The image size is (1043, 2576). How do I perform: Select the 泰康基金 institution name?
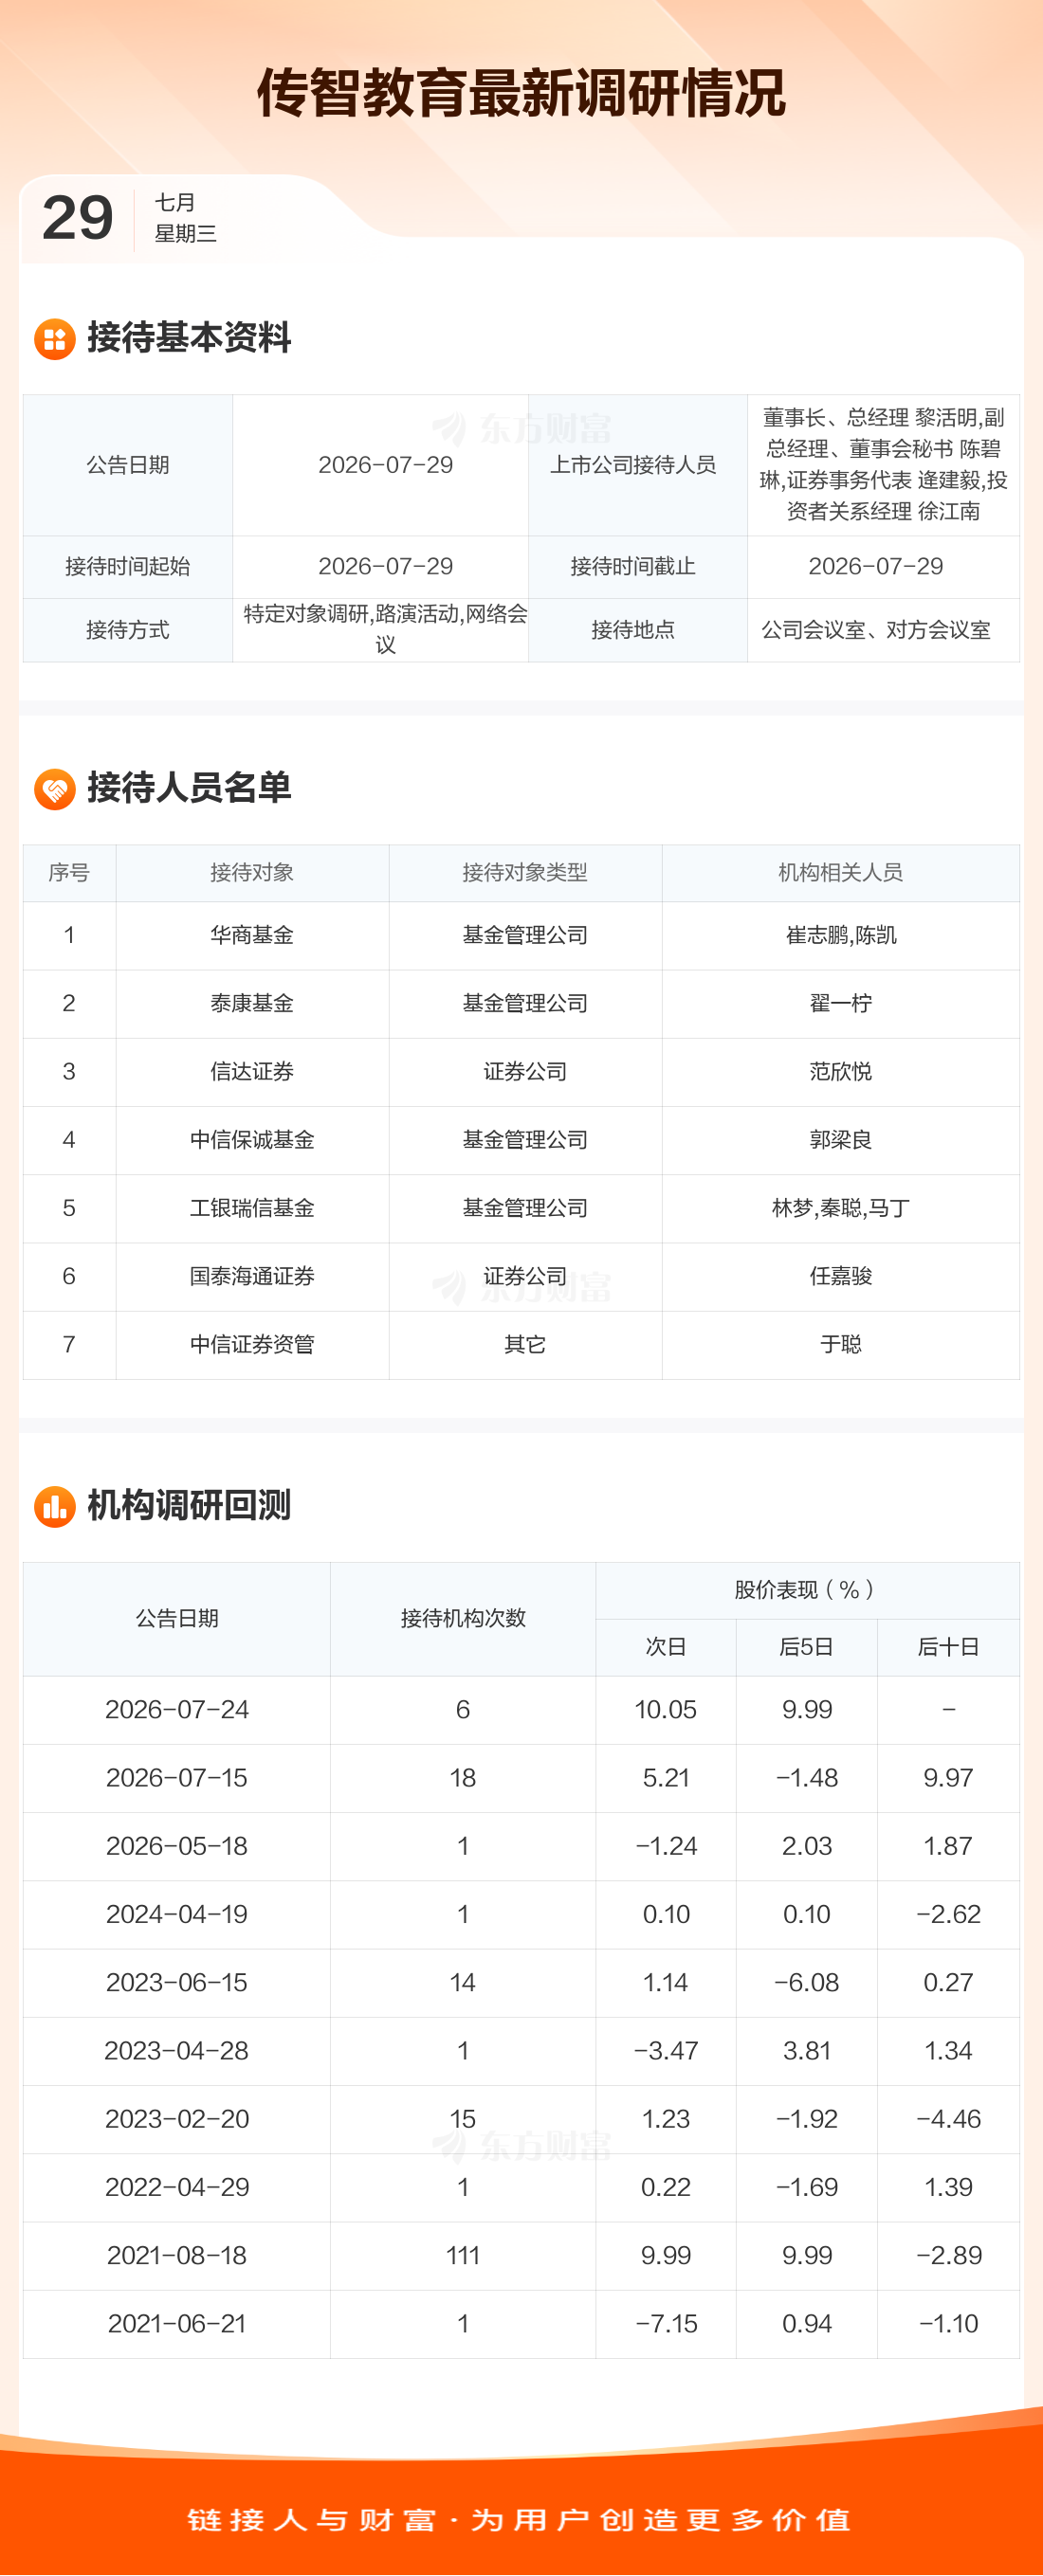252,1003
